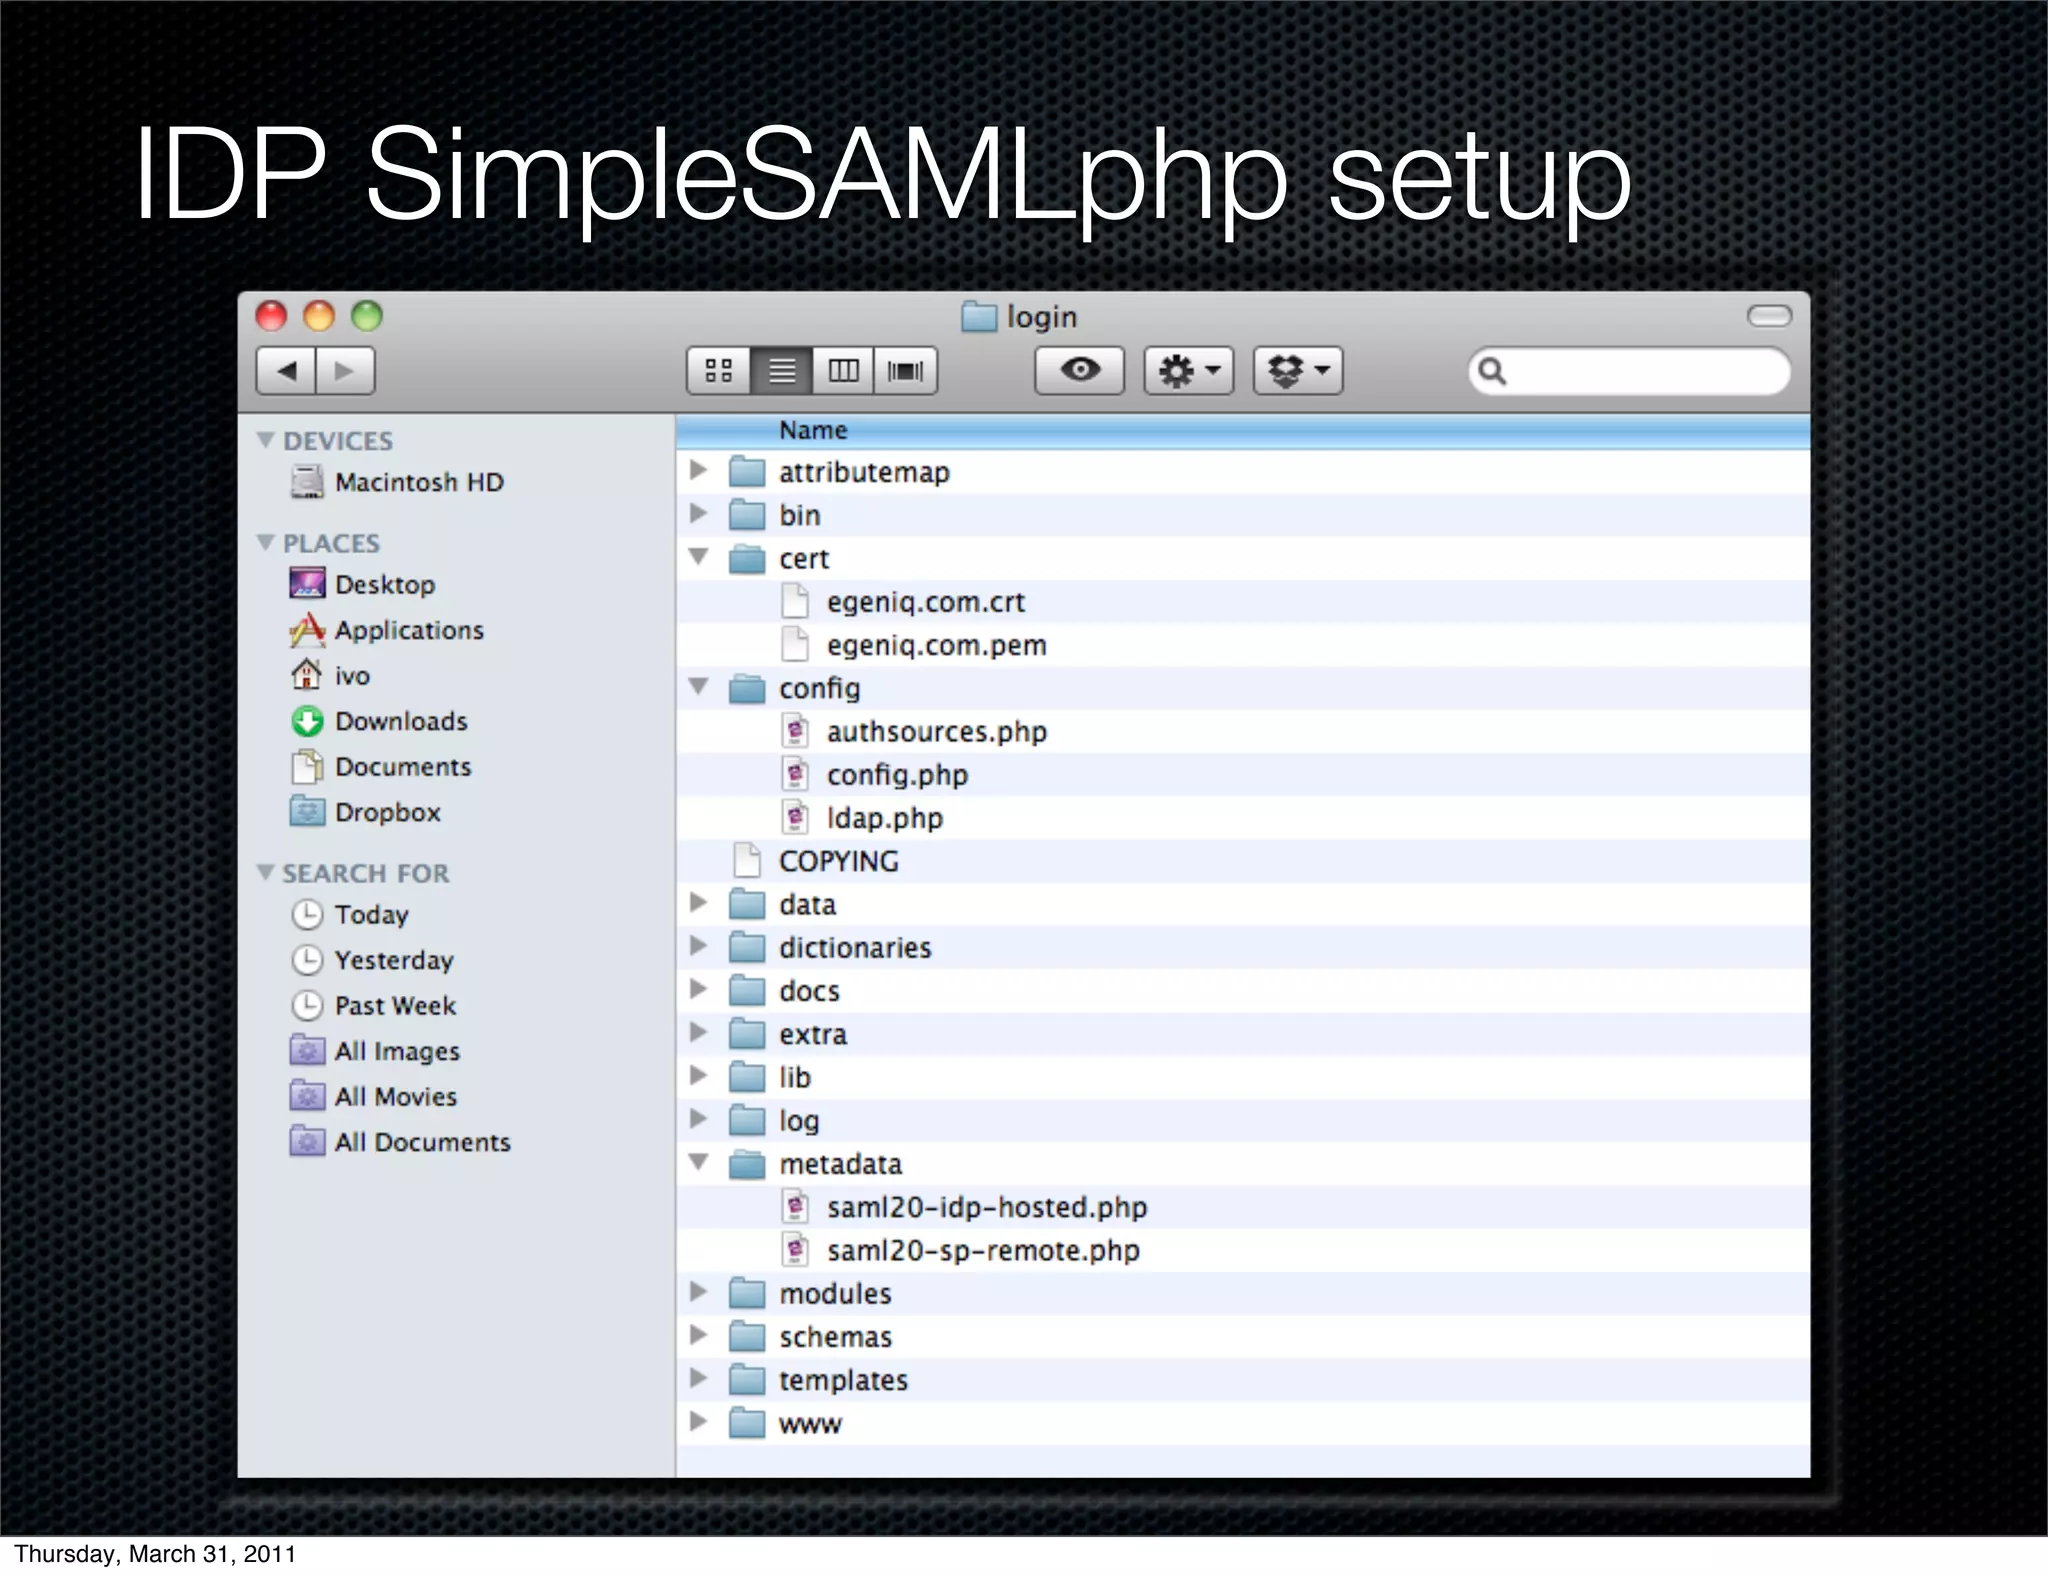This screenshot has height=1576, width=2048.
Task: Expand the data folder
Action: 699,903
